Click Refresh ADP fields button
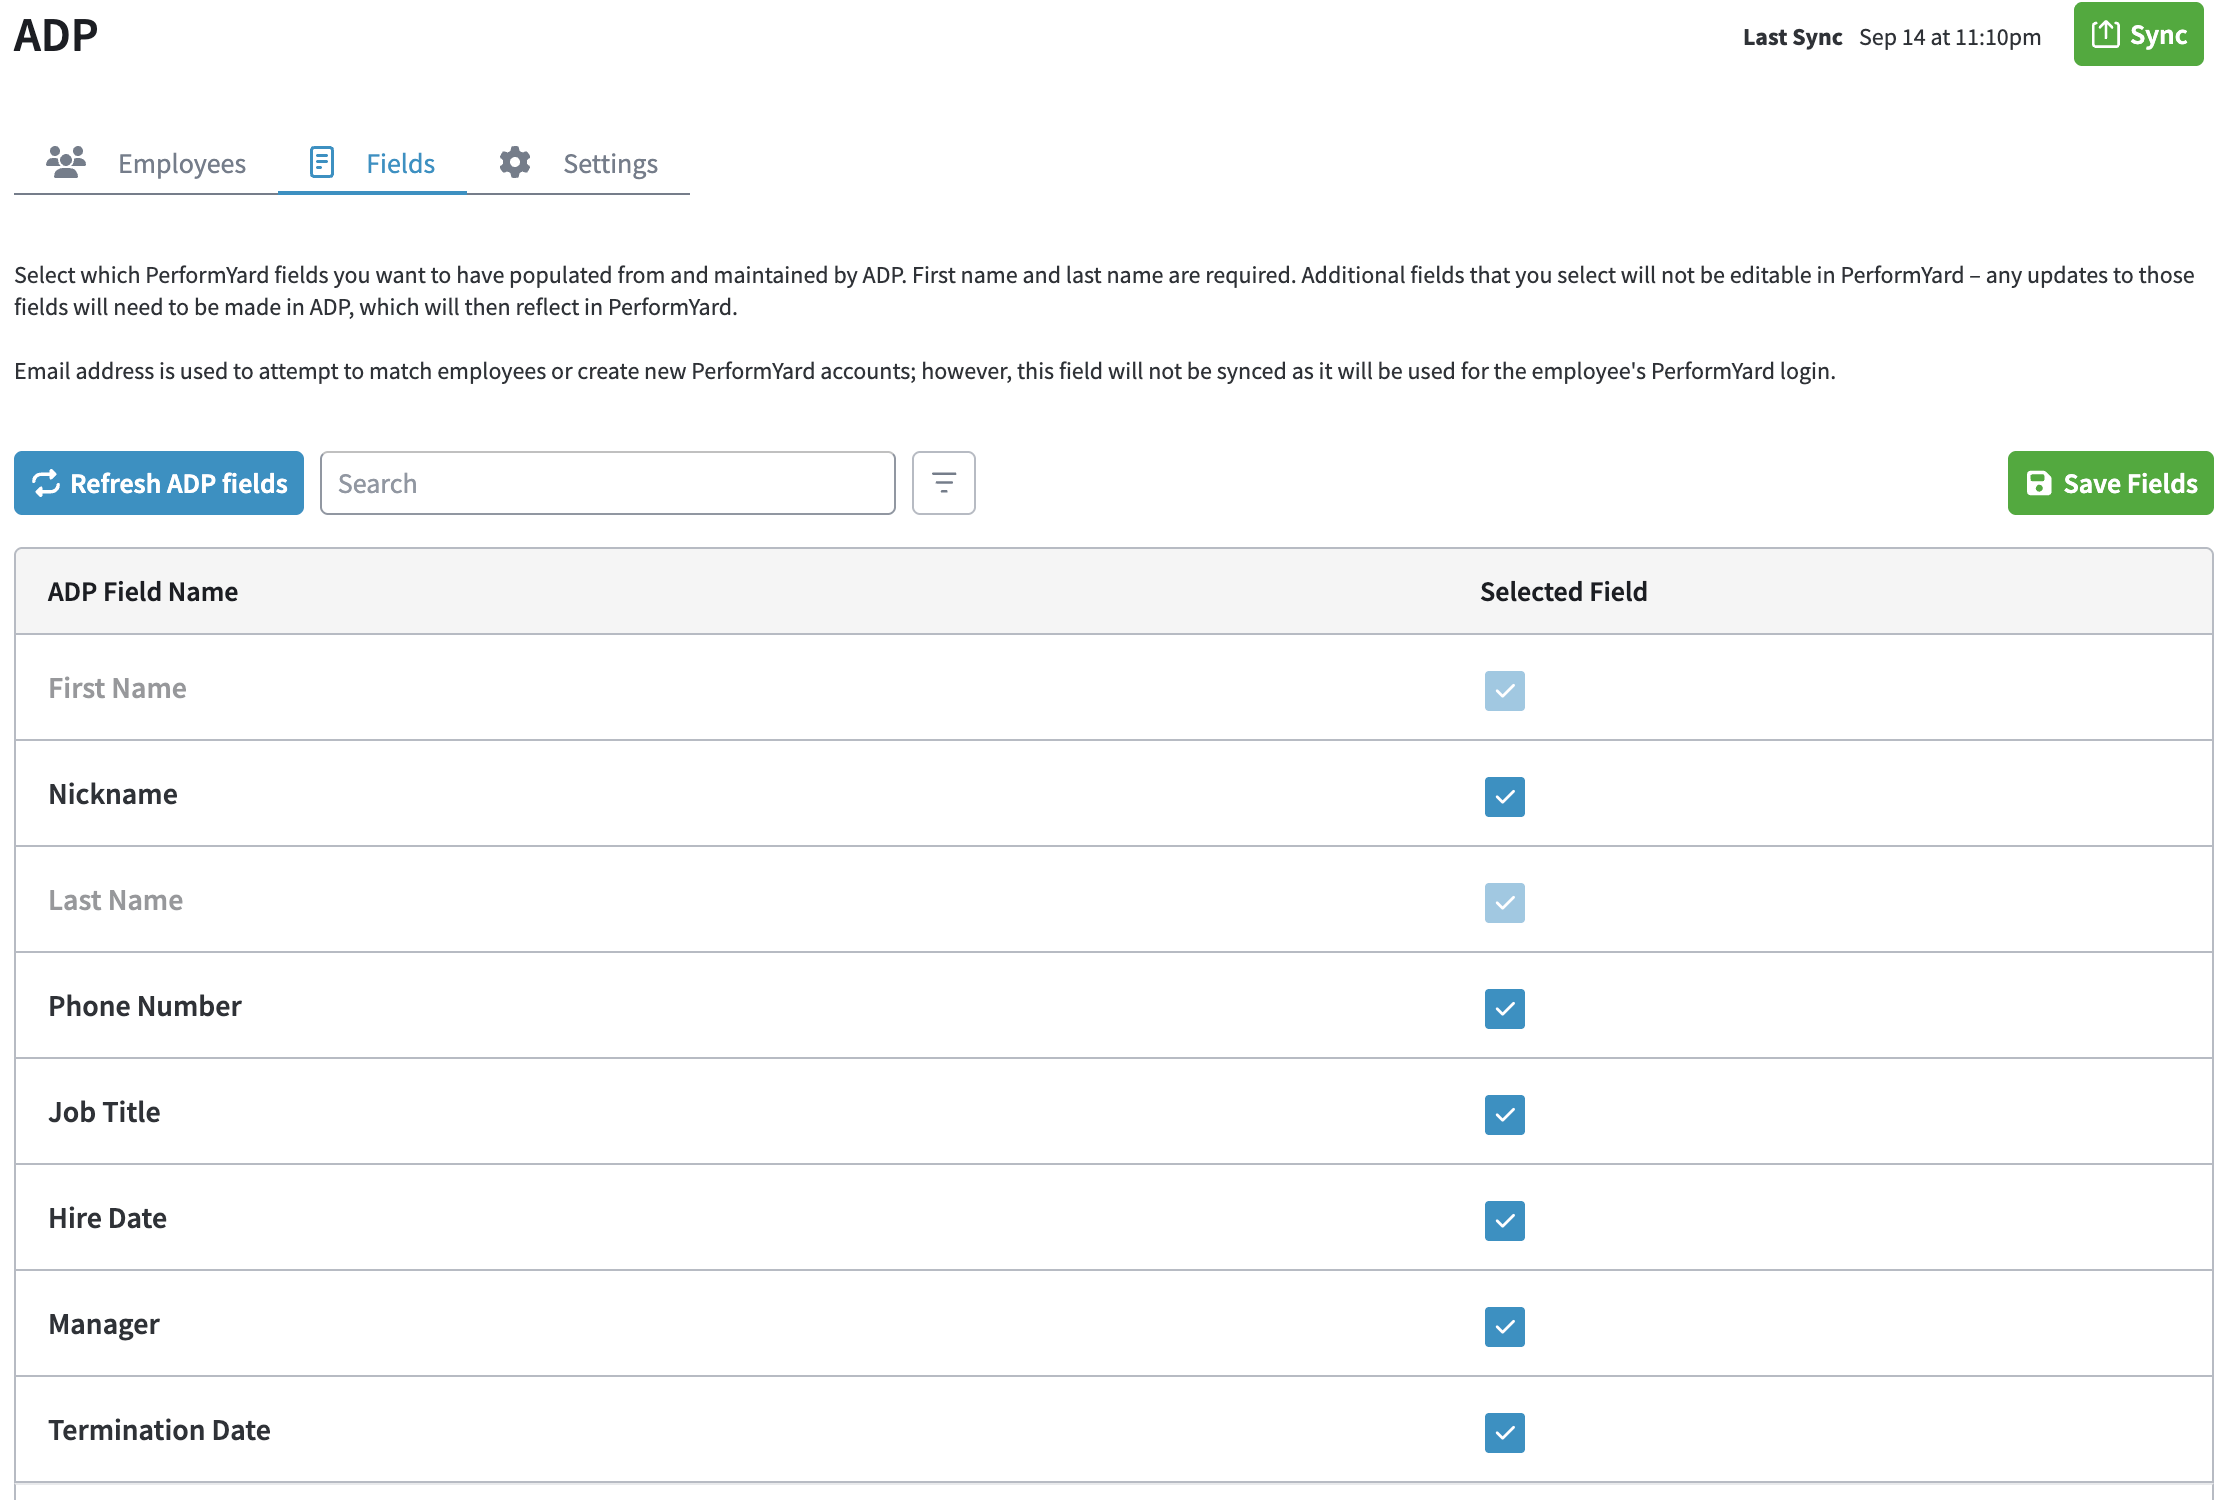The height and width of the screenshot is (1500, 2234). point(159,483)
